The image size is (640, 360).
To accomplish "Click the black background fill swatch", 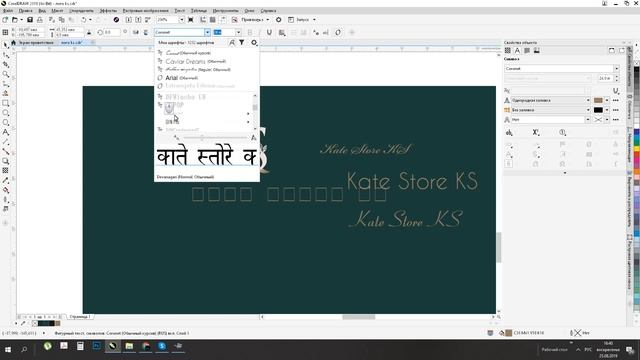I will pyautogui.click(x=598, y=110).
